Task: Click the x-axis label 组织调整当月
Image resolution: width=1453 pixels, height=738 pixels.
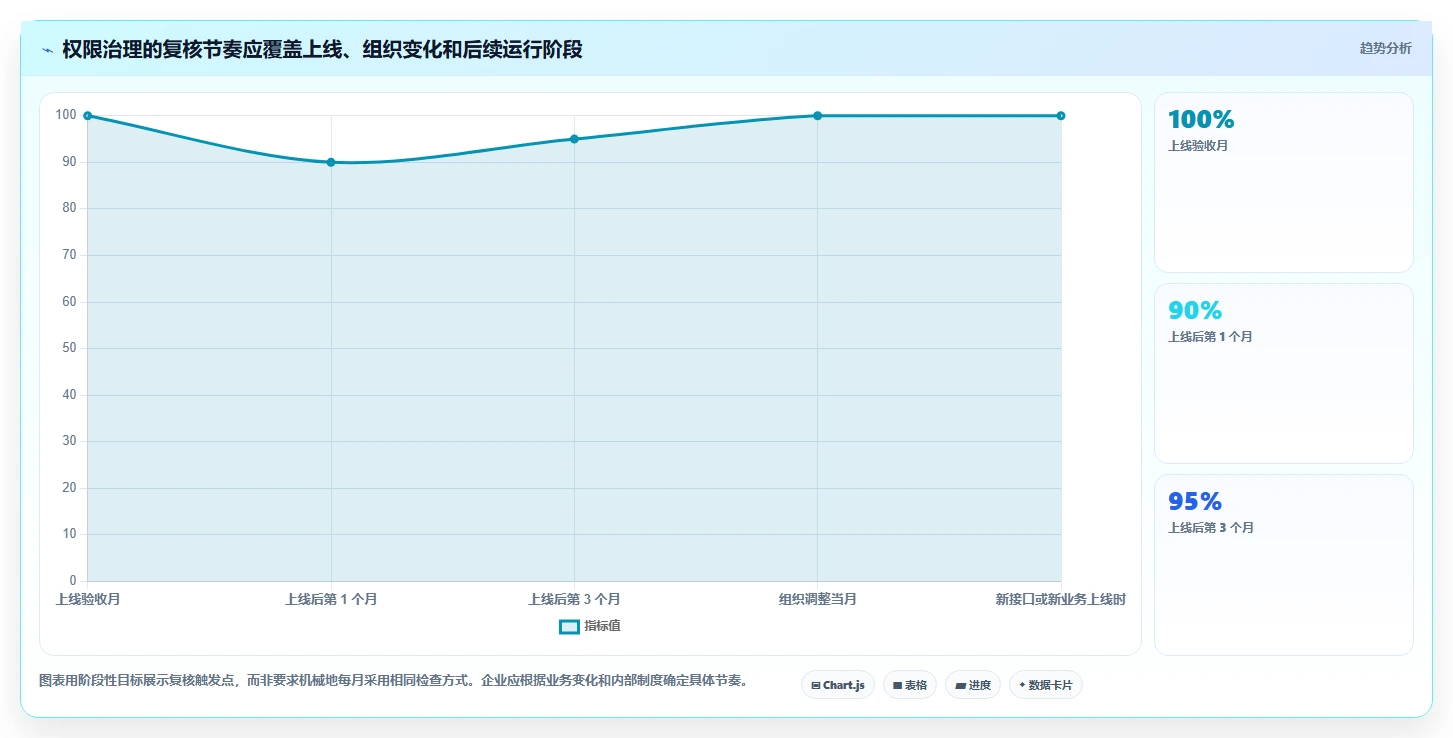Action: [818, 599]
